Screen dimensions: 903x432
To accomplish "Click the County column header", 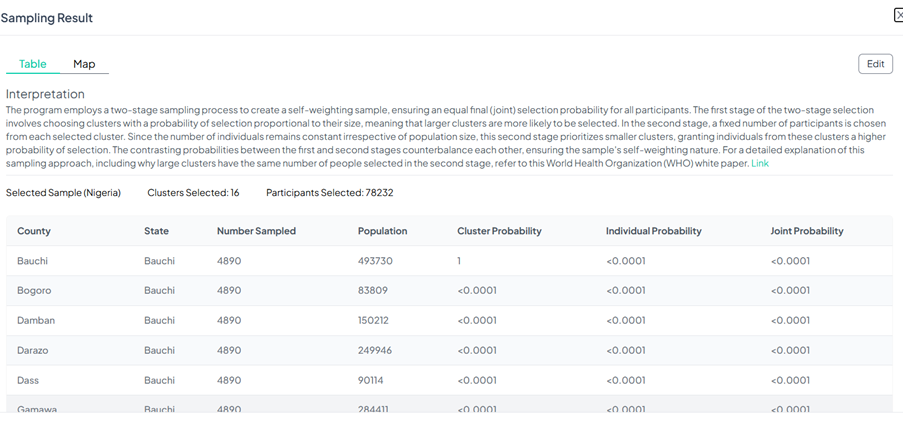I will click(34, 231).
